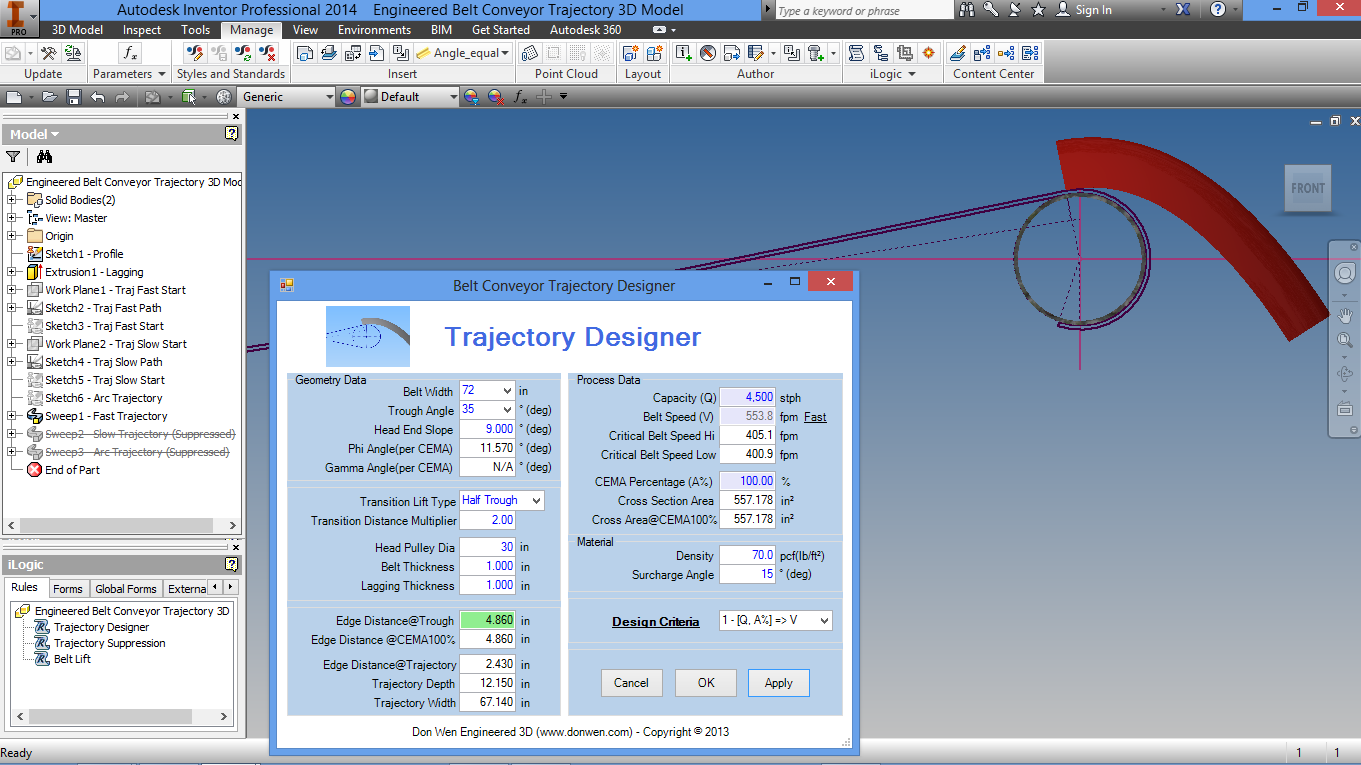Expand the Extrusion1 - Lagging node
Screen dimensions: 1361x765
[x=12, y=272]
